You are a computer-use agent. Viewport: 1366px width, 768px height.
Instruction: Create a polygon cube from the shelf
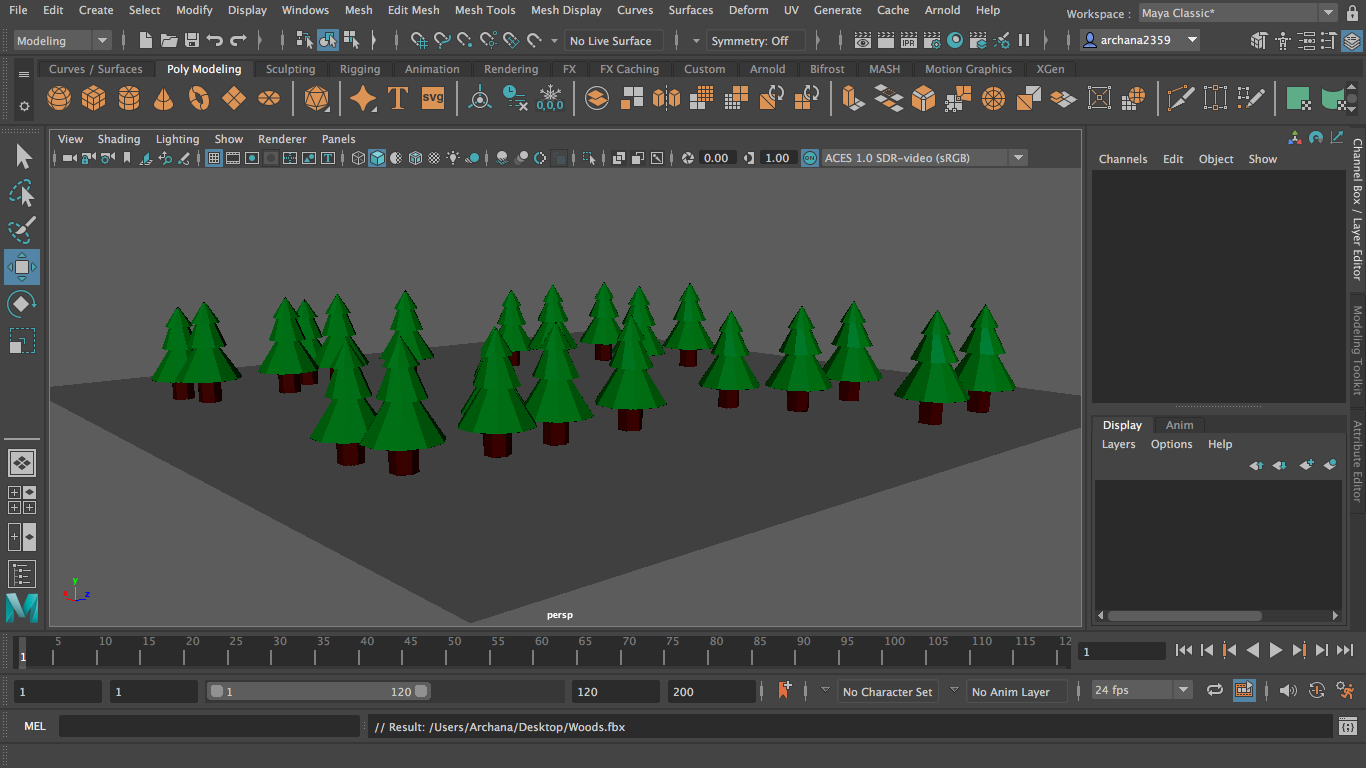click(94, 98)
